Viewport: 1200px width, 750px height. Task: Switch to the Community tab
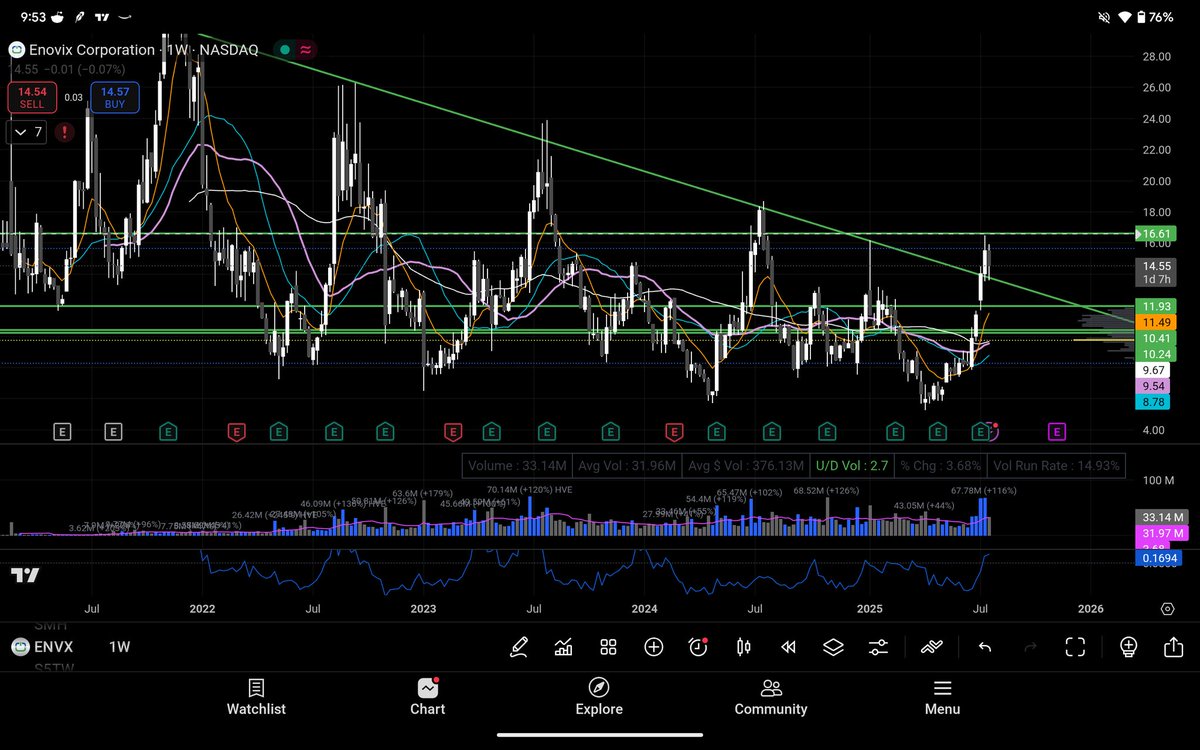click(771, 697)
